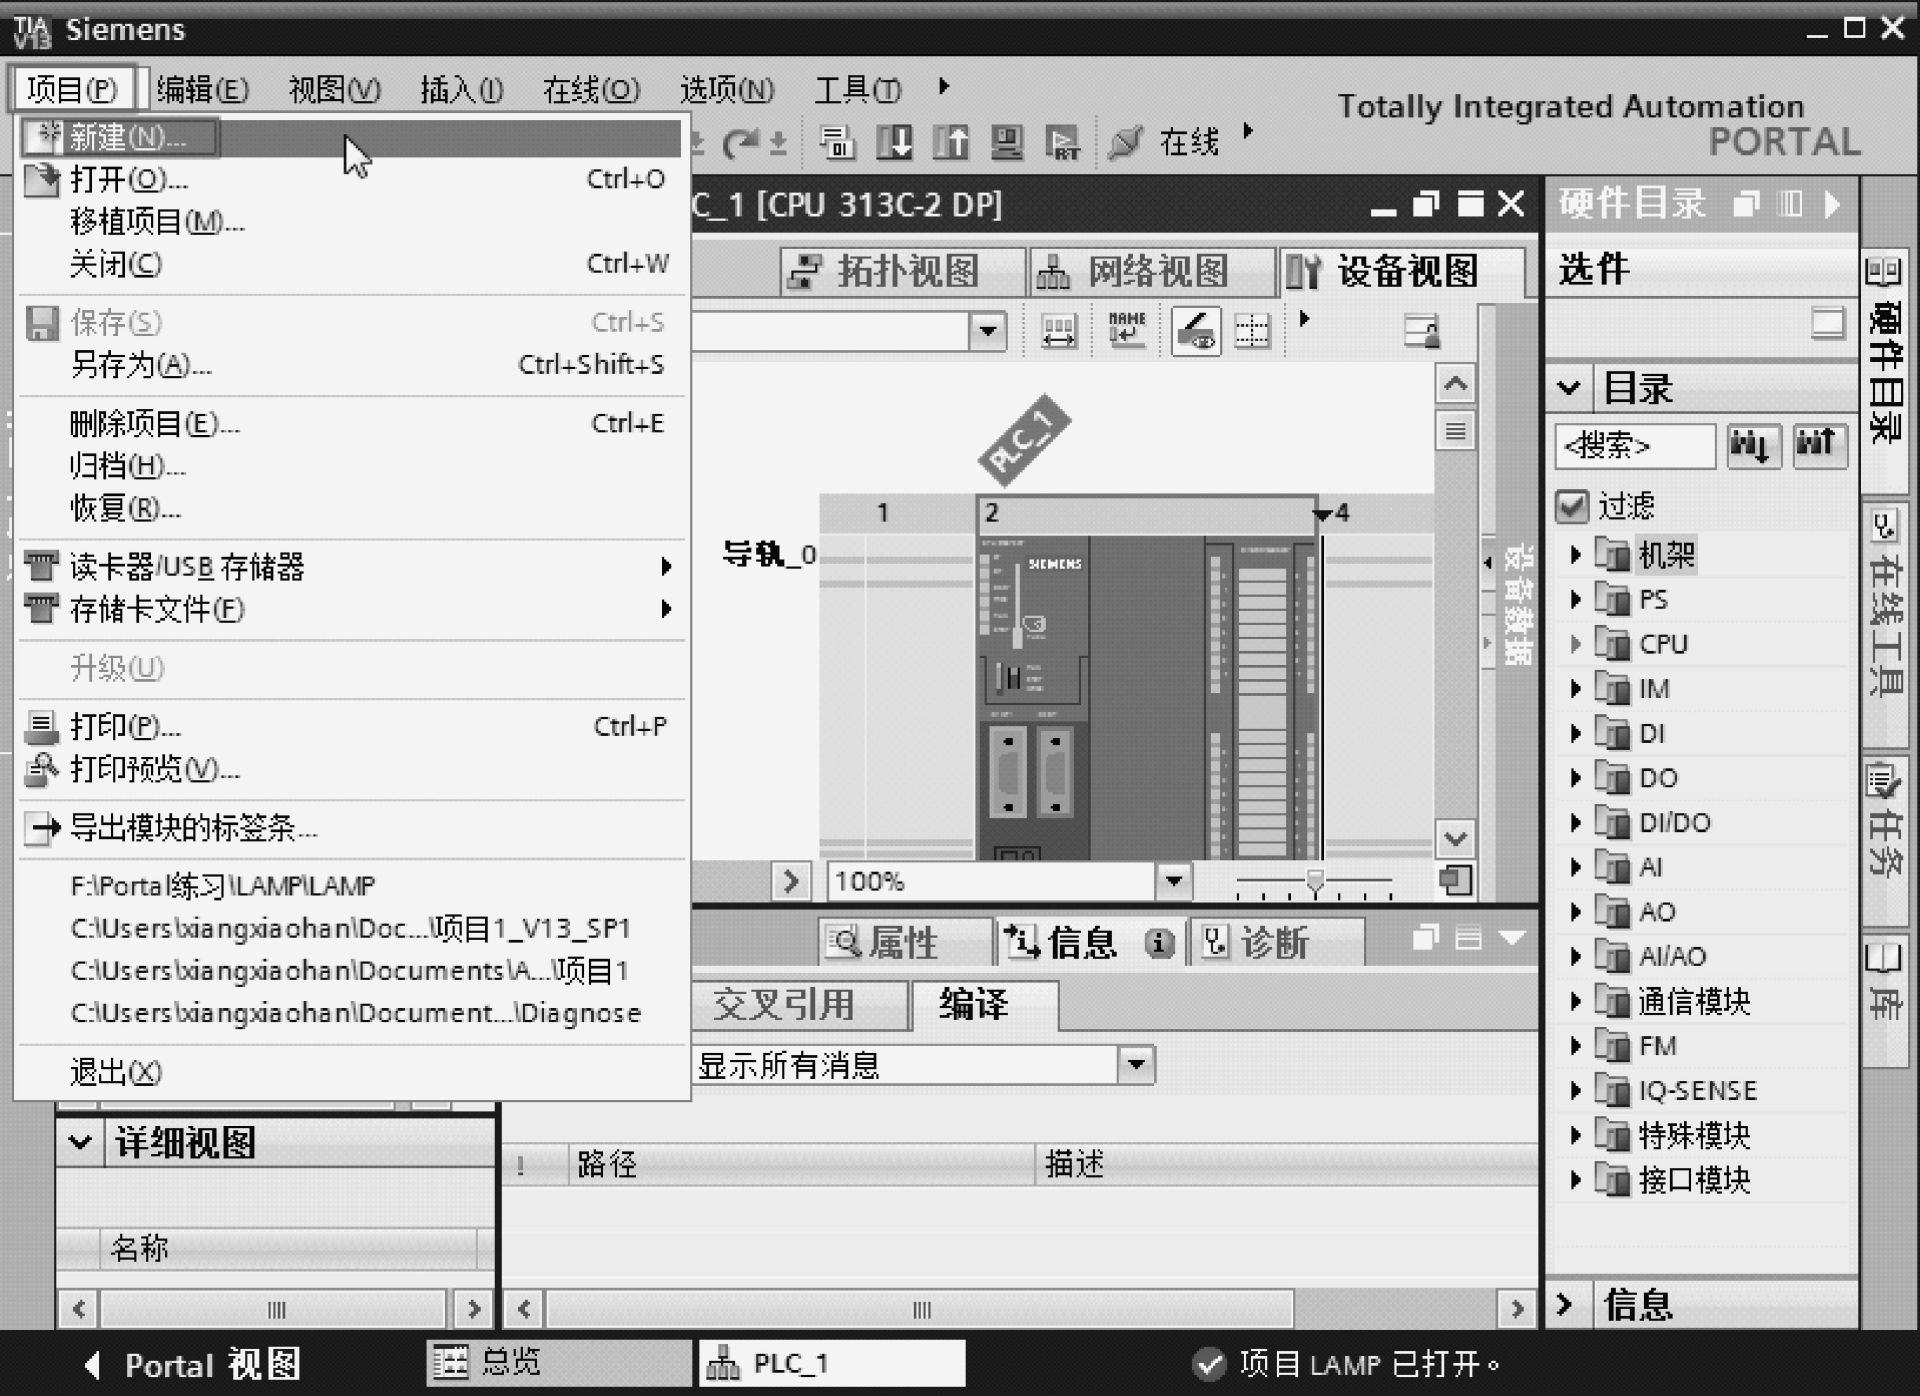Click device view scroll down arrow
Viewport: 1920px width, 1396px height.
click(x=1455, y=838)
